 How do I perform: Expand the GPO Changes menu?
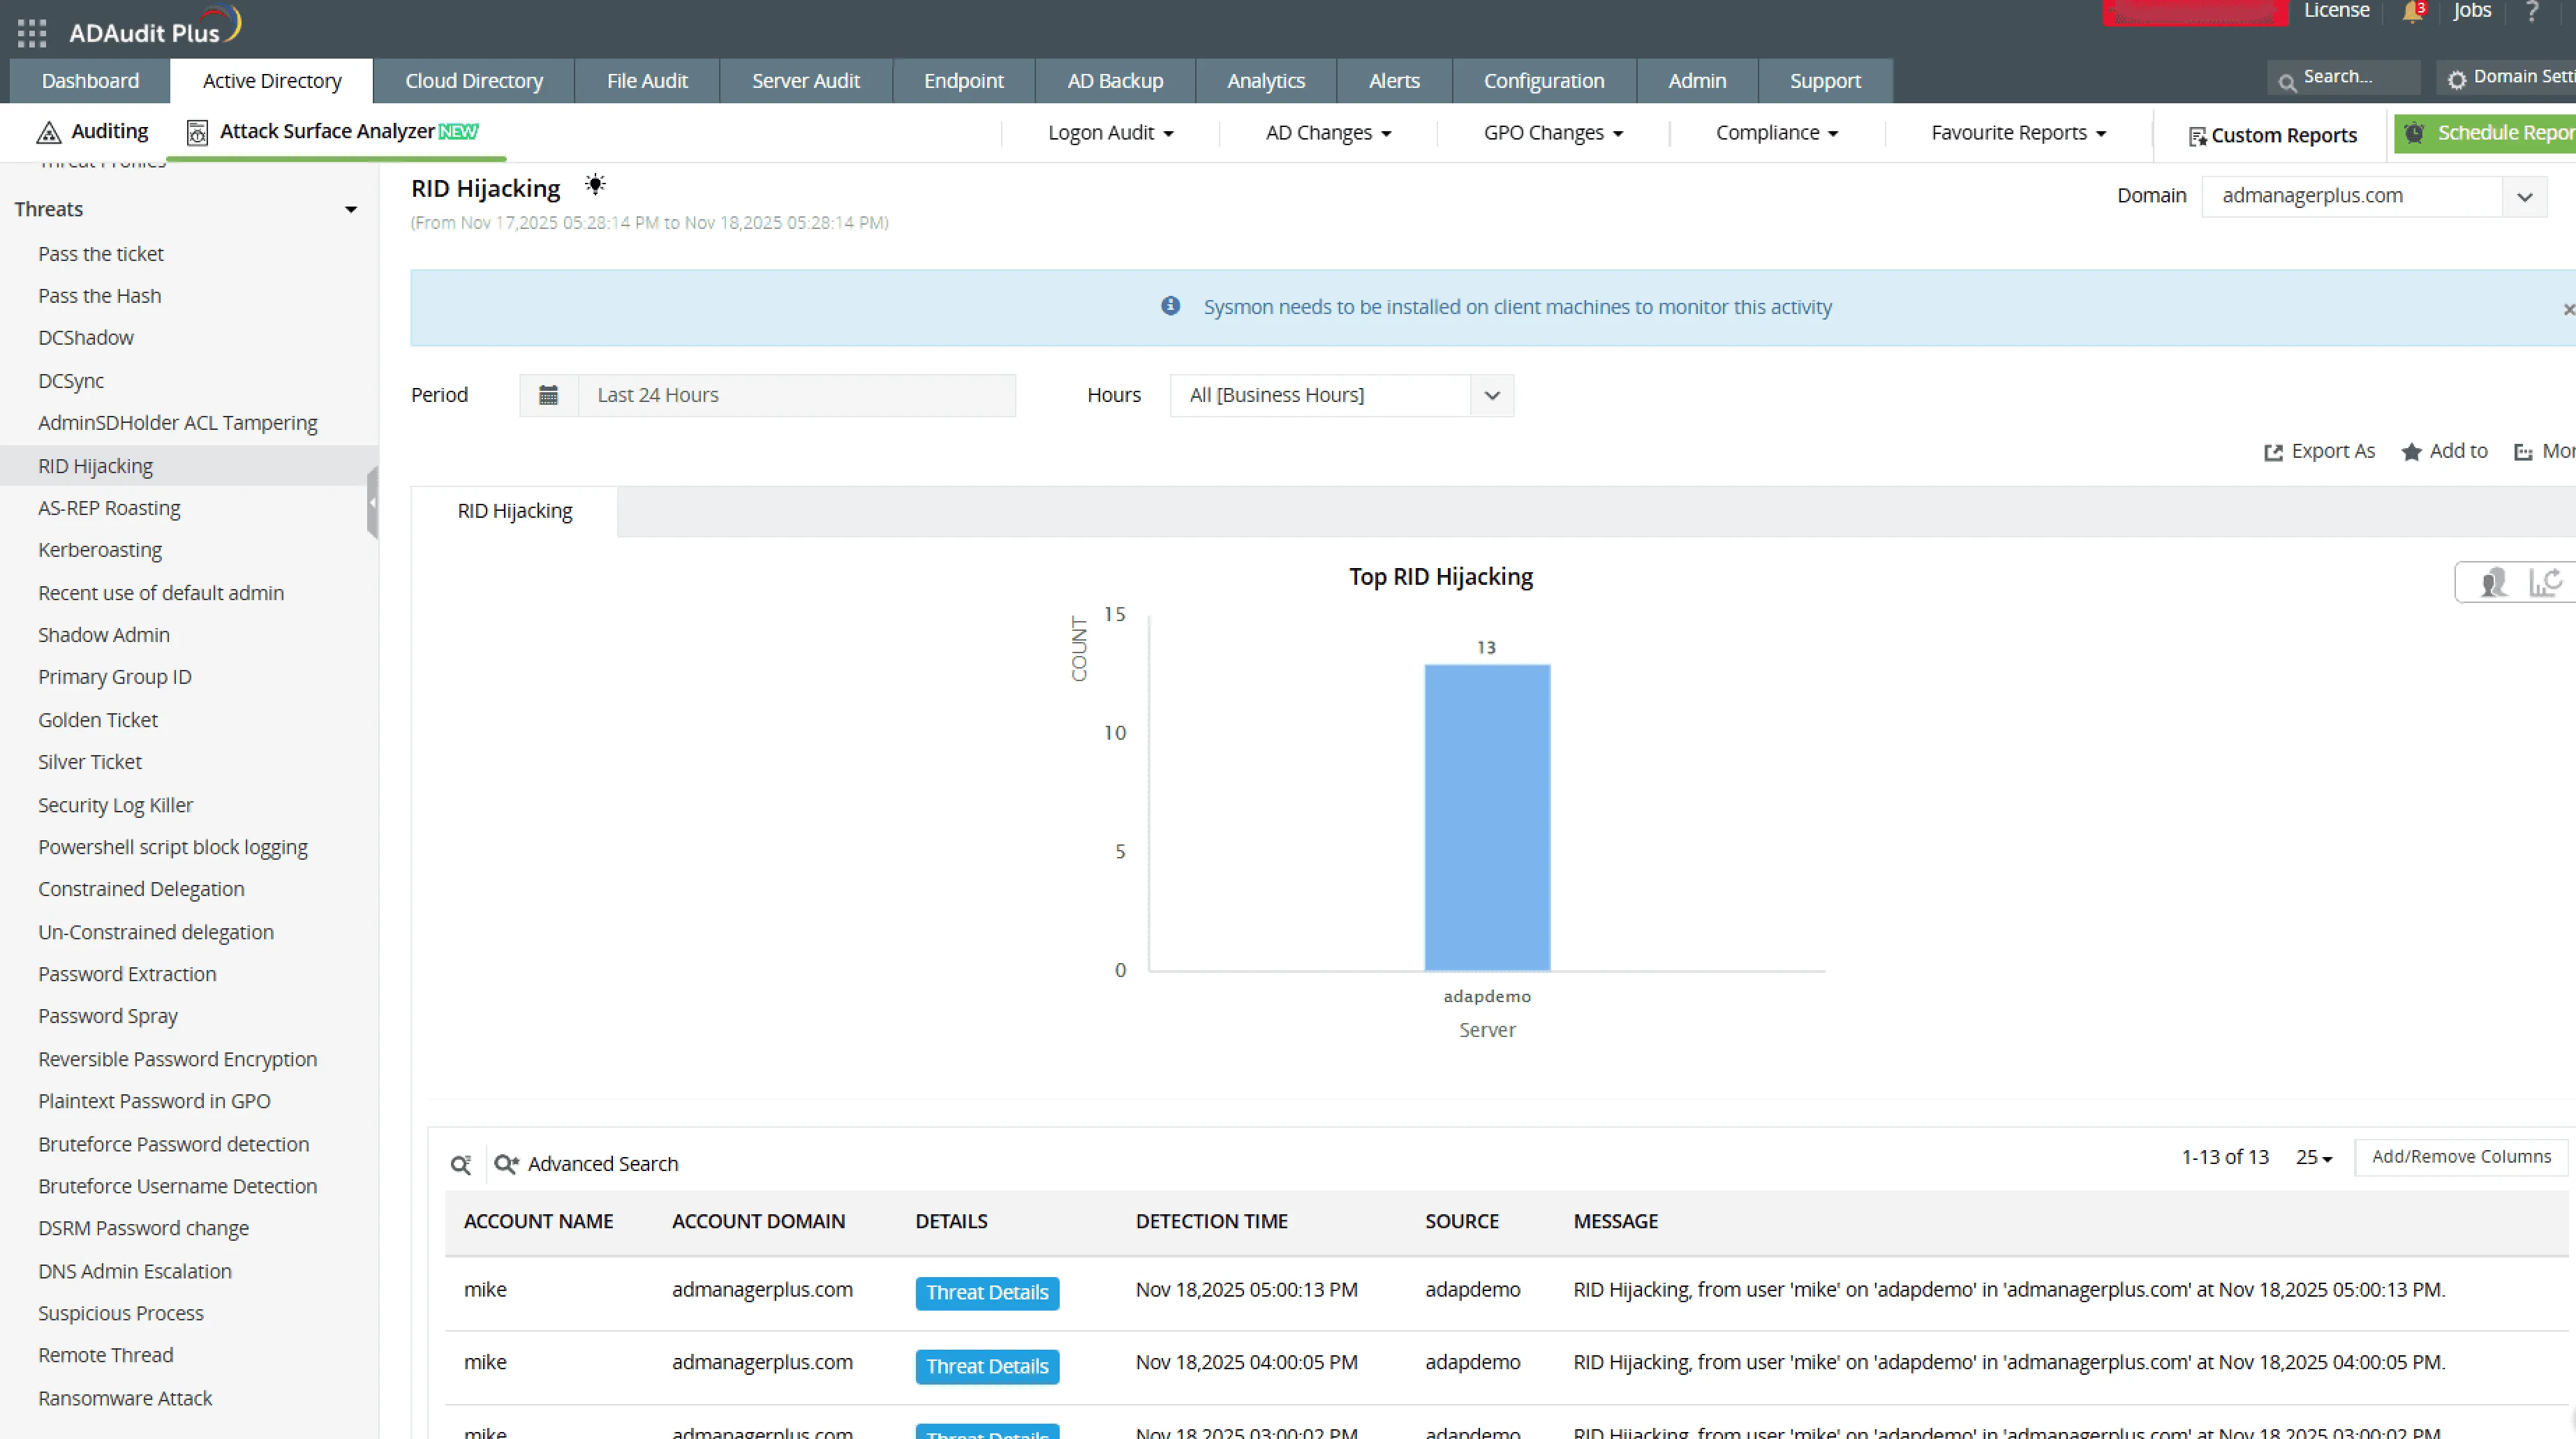point(1553,133)
